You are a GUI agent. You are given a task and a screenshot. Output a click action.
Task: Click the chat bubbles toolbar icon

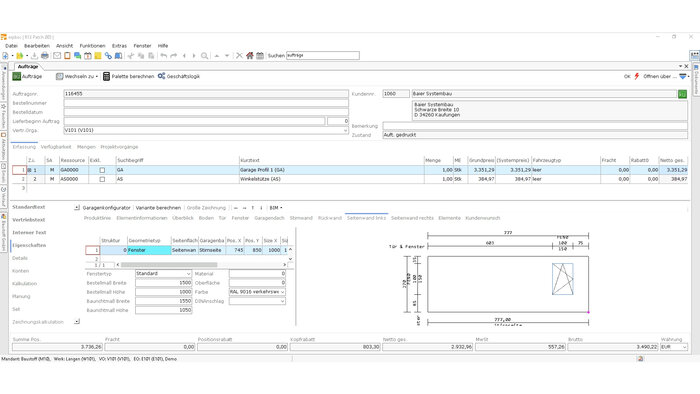point(78,56)
